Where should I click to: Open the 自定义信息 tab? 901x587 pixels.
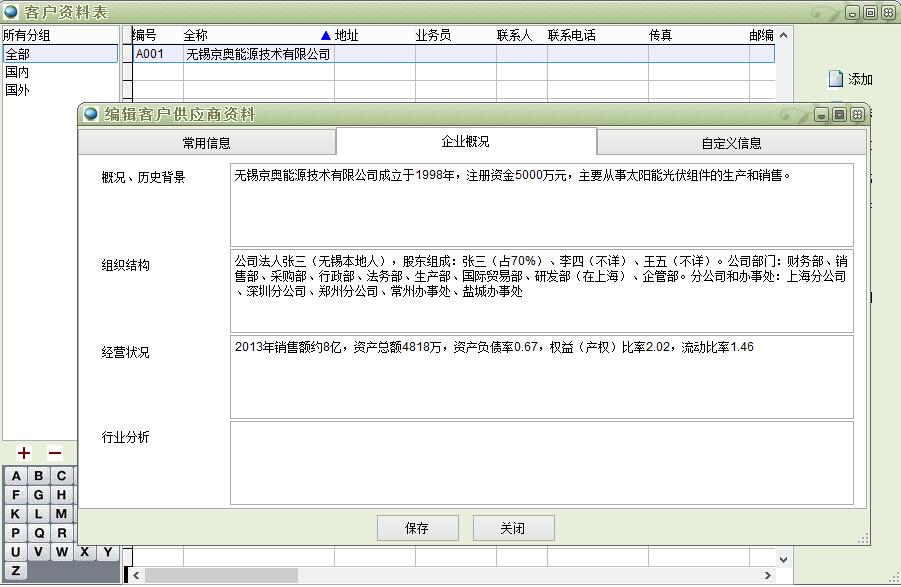731,143
